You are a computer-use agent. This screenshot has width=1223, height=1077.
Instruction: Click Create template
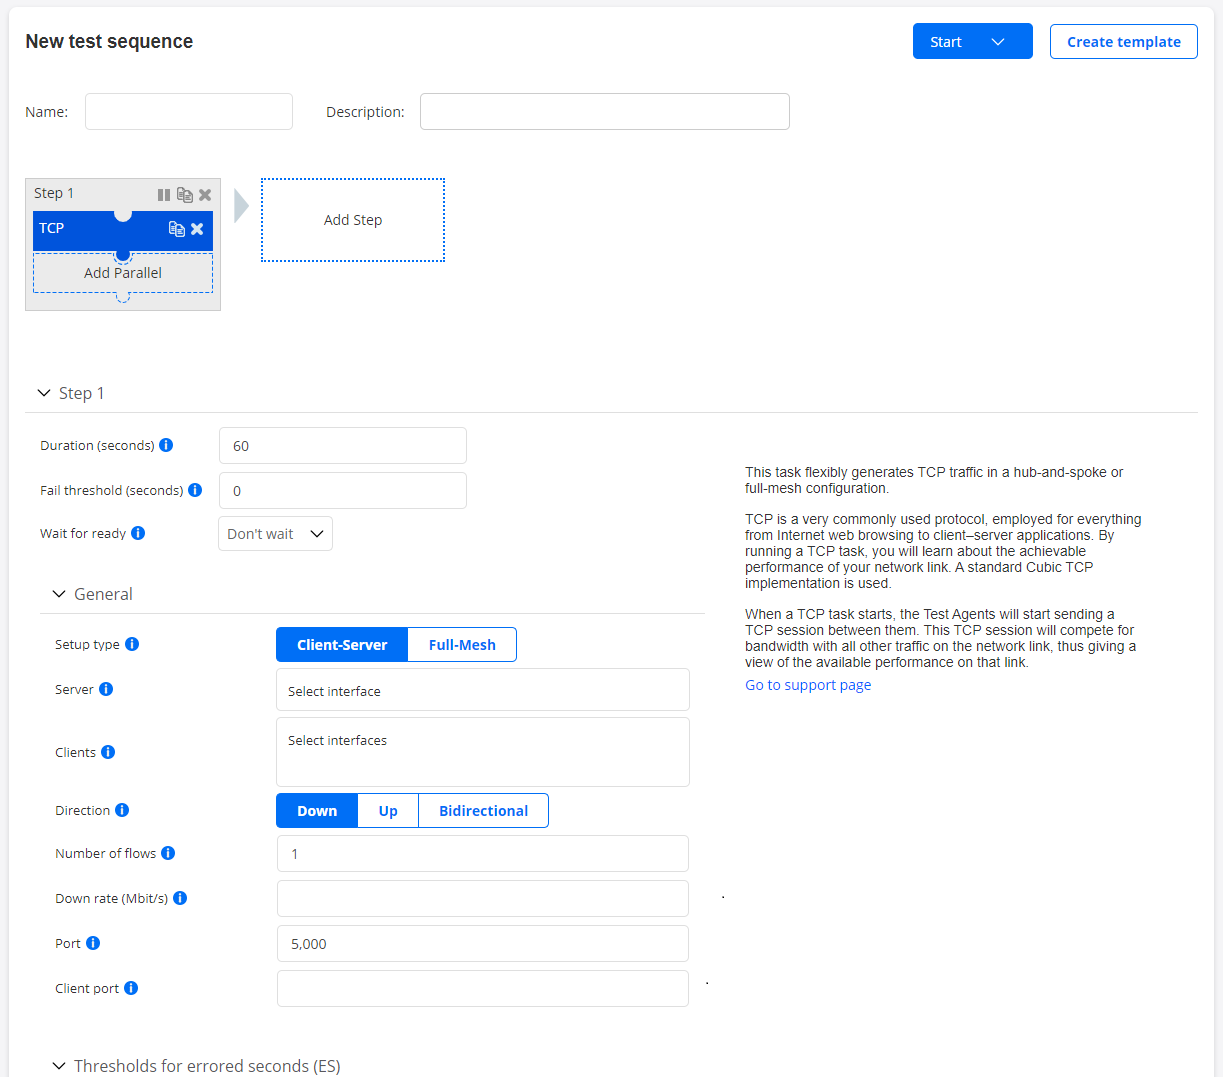(1123, 41)
